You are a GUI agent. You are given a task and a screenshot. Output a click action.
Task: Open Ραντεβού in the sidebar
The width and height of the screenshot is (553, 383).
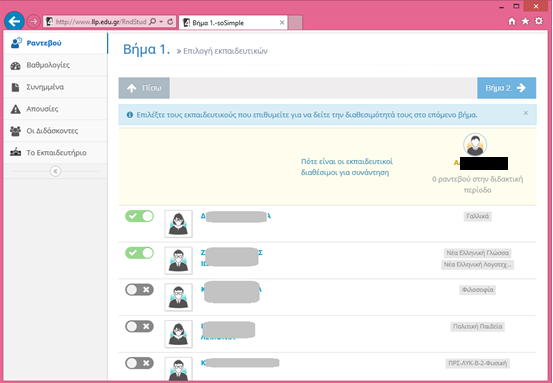(x=56, y=43)
